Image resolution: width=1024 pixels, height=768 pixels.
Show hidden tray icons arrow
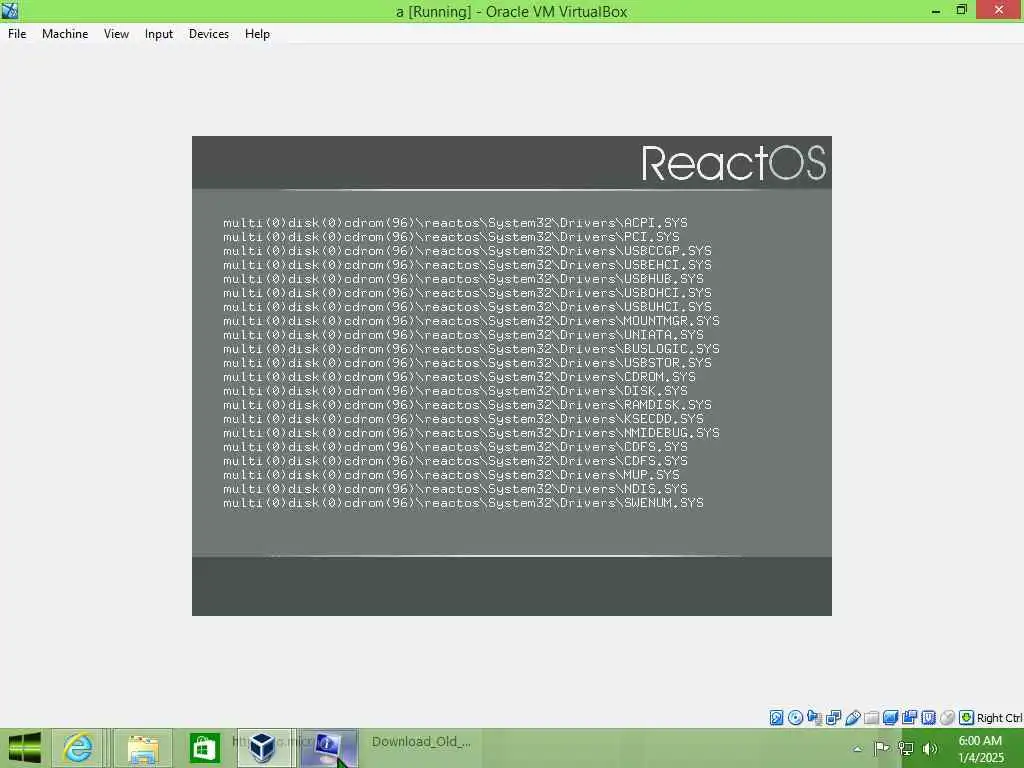point(857,749)
